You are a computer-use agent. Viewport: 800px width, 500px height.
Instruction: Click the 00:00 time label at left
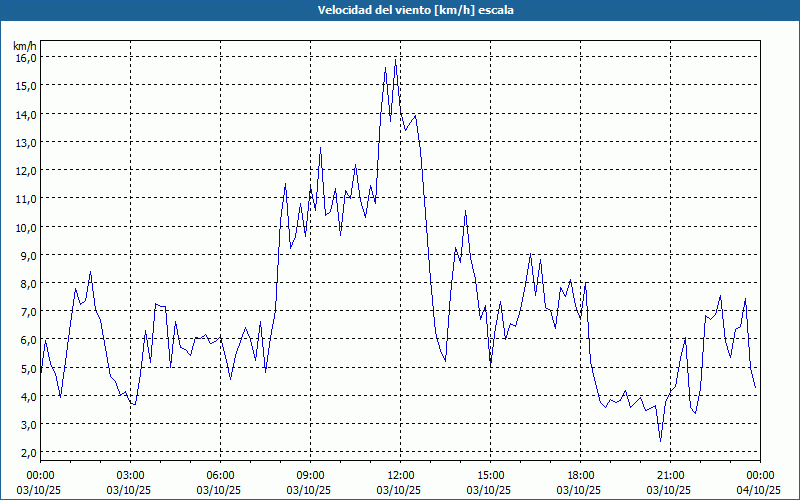pos(40,475)
